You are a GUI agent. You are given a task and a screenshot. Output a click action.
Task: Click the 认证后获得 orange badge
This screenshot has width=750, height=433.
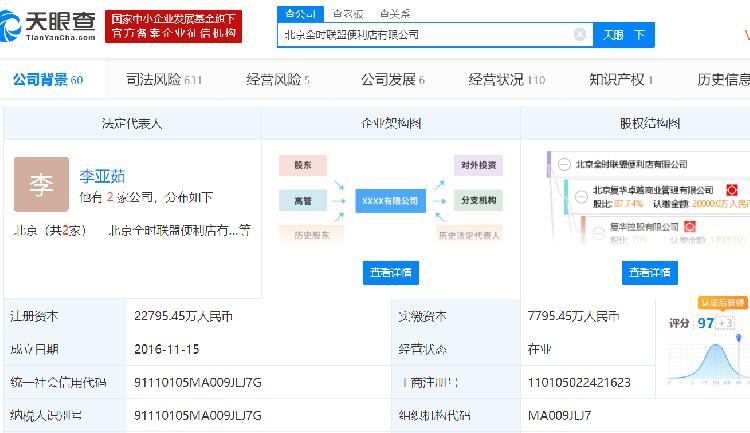[722, 302]
